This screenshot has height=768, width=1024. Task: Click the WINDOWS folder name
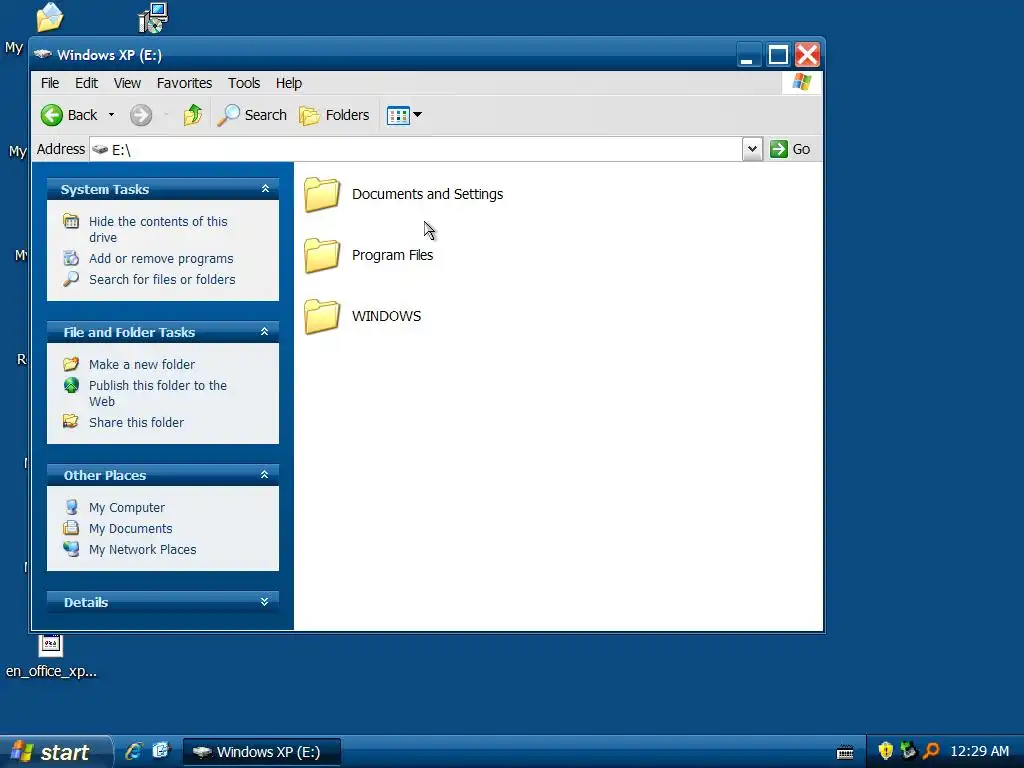(x=387, y=315)
